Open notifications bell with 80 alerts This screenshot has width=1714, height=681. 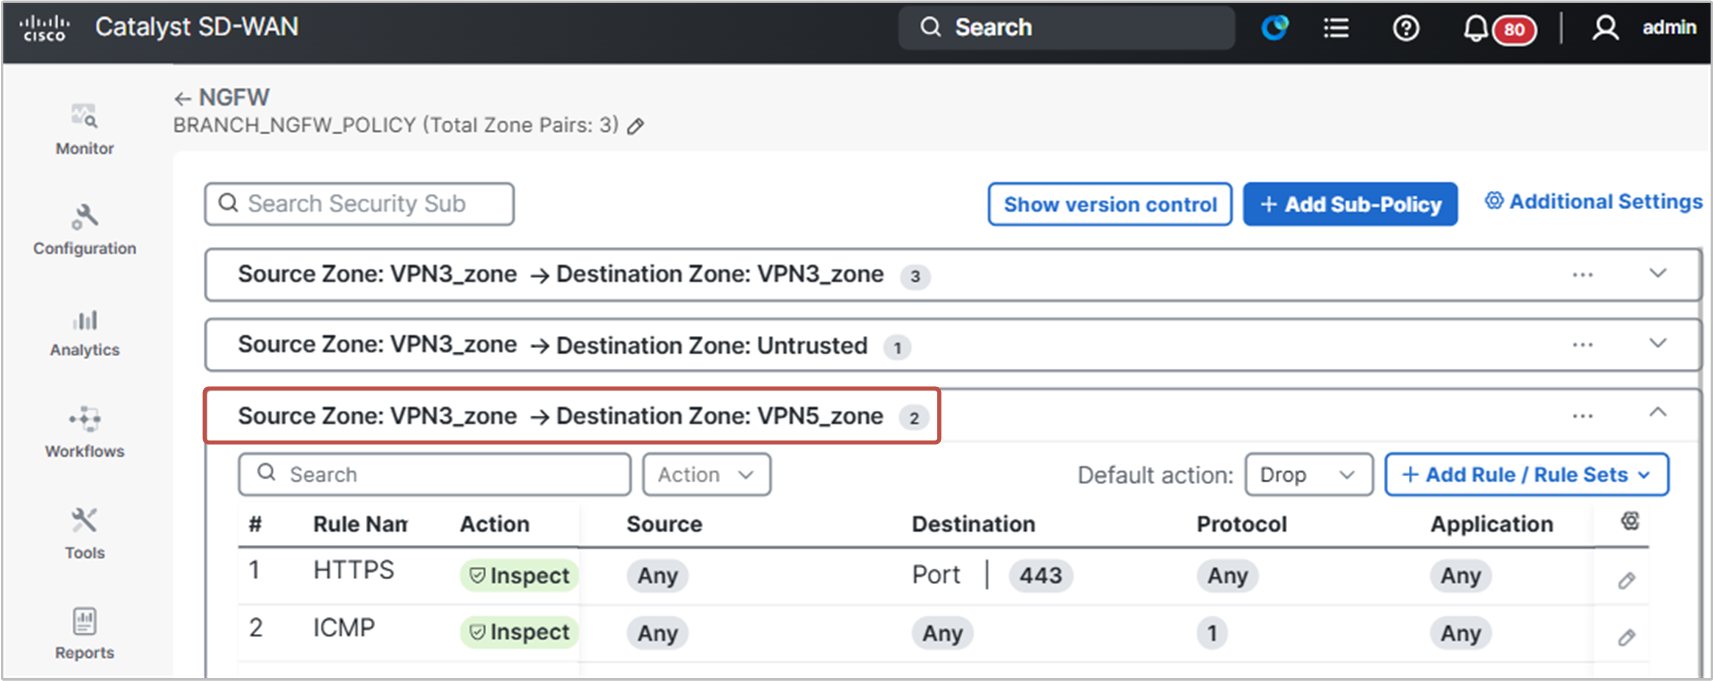(1498, 29)
